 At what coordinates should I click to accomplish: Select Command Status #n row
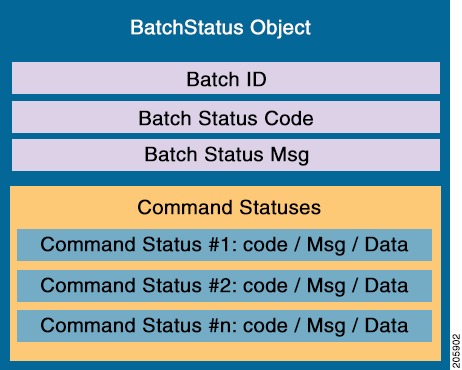tap(224, 326)
